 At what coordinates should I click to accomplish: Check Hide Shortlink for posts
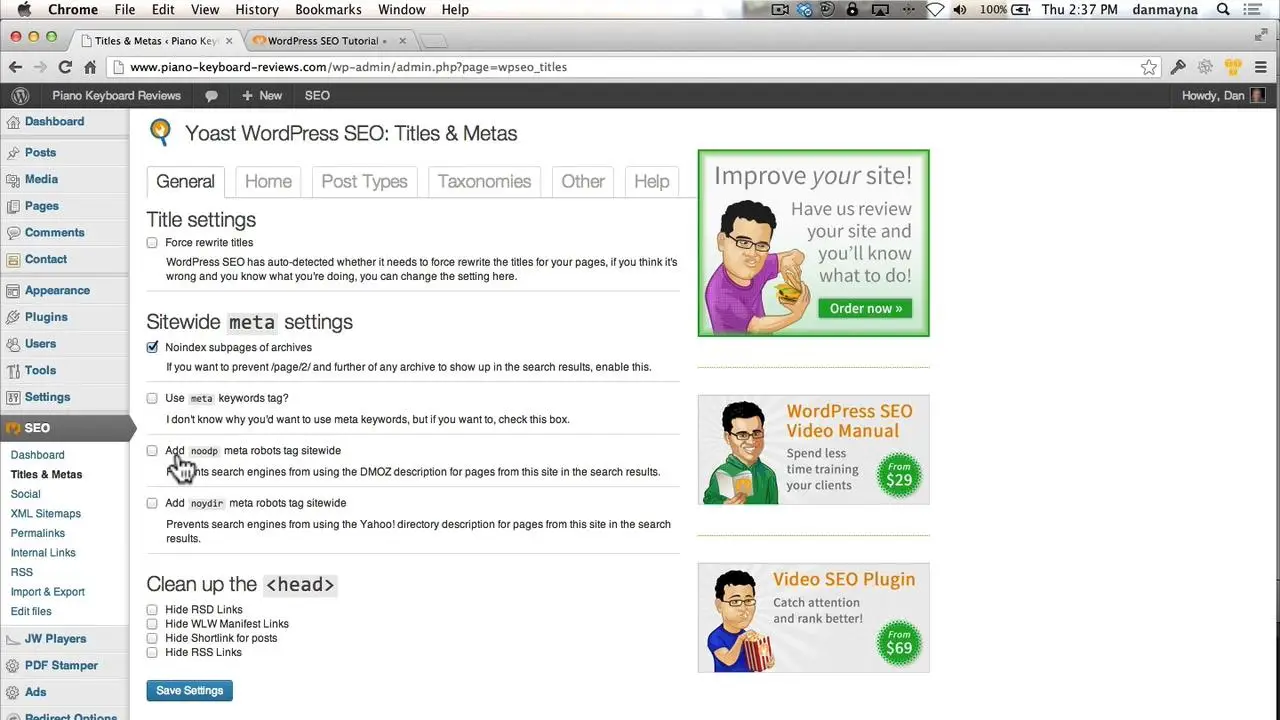click(152, 638)
